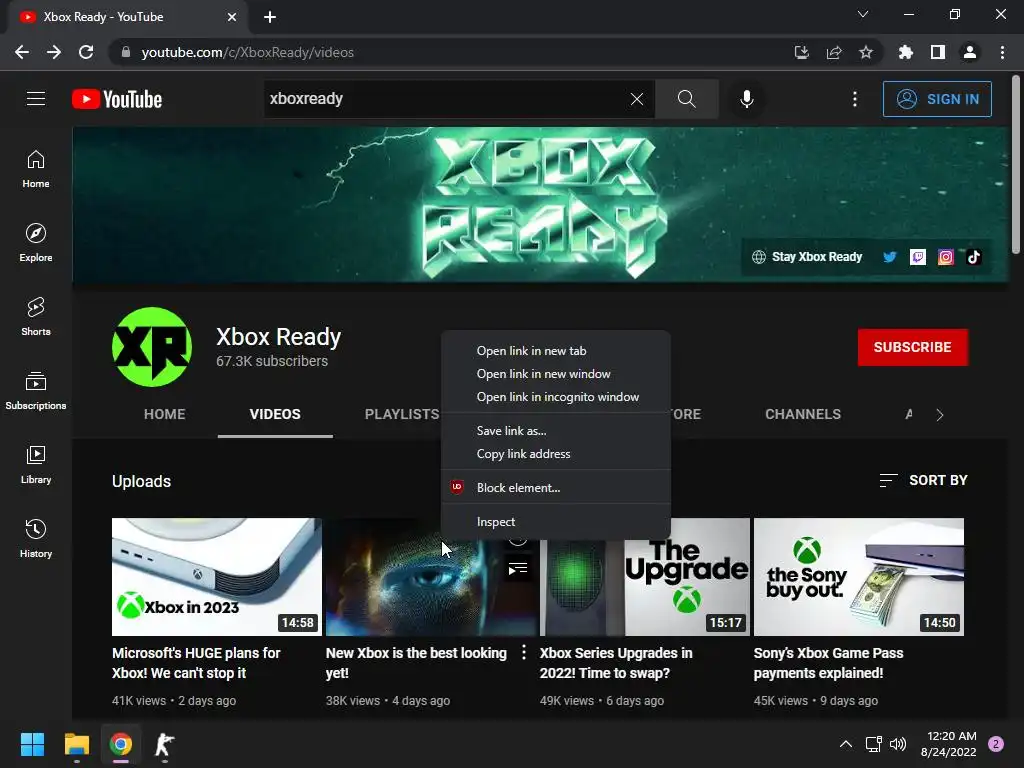Open the Sony buyout video thumbnail
1024x768 pixels.
pyautogui.click(x=859, y=577)
